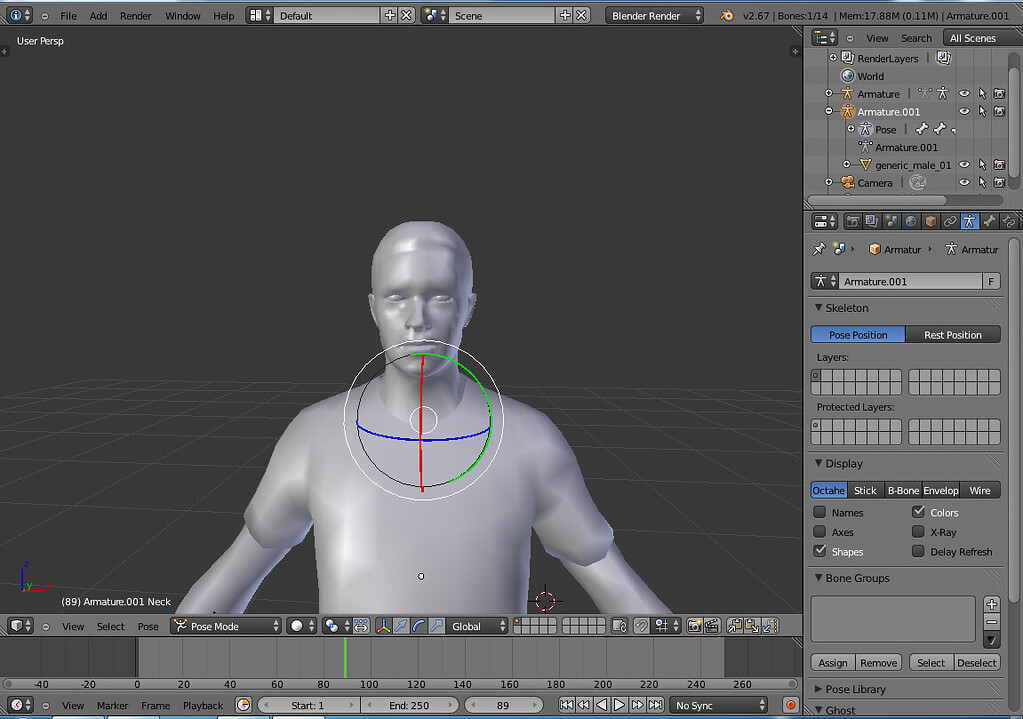Click the render camera icon in 3D header
The image size is (1023, 719).
[x=694, y=626]
